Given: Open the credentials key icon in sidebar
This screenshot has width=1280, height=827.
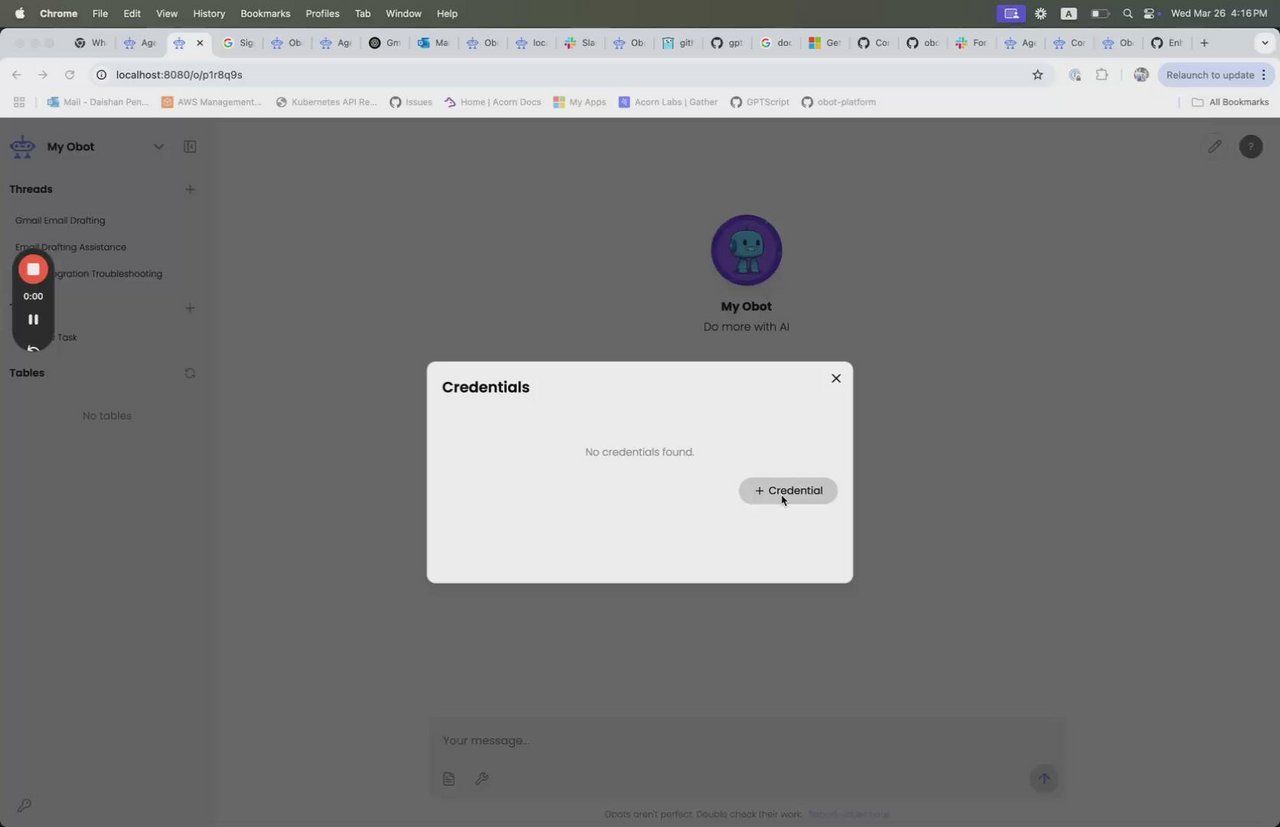Looking at the screenshot, I should pos(24,806).
